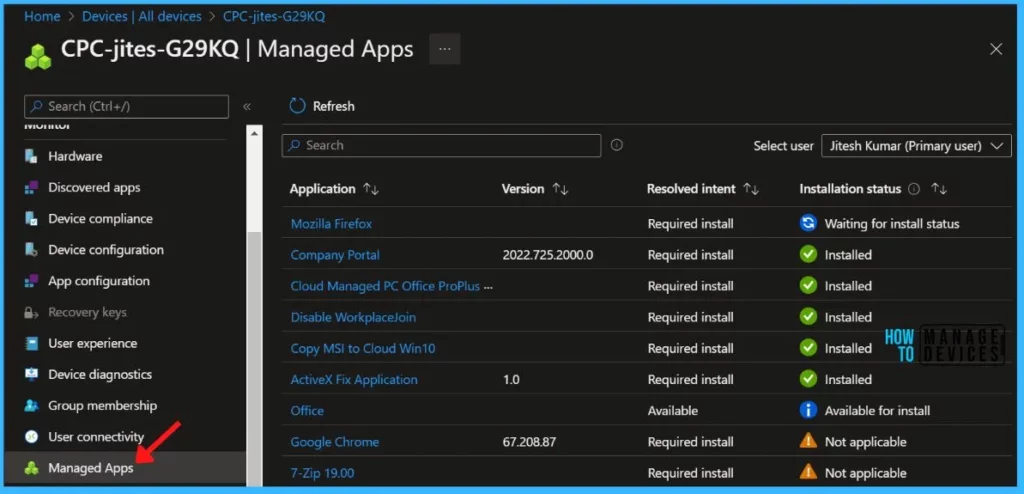Click the sidebar scrollbar up arrow
The height and width of the screenshot is (494, 1024).
click(254, 133)
